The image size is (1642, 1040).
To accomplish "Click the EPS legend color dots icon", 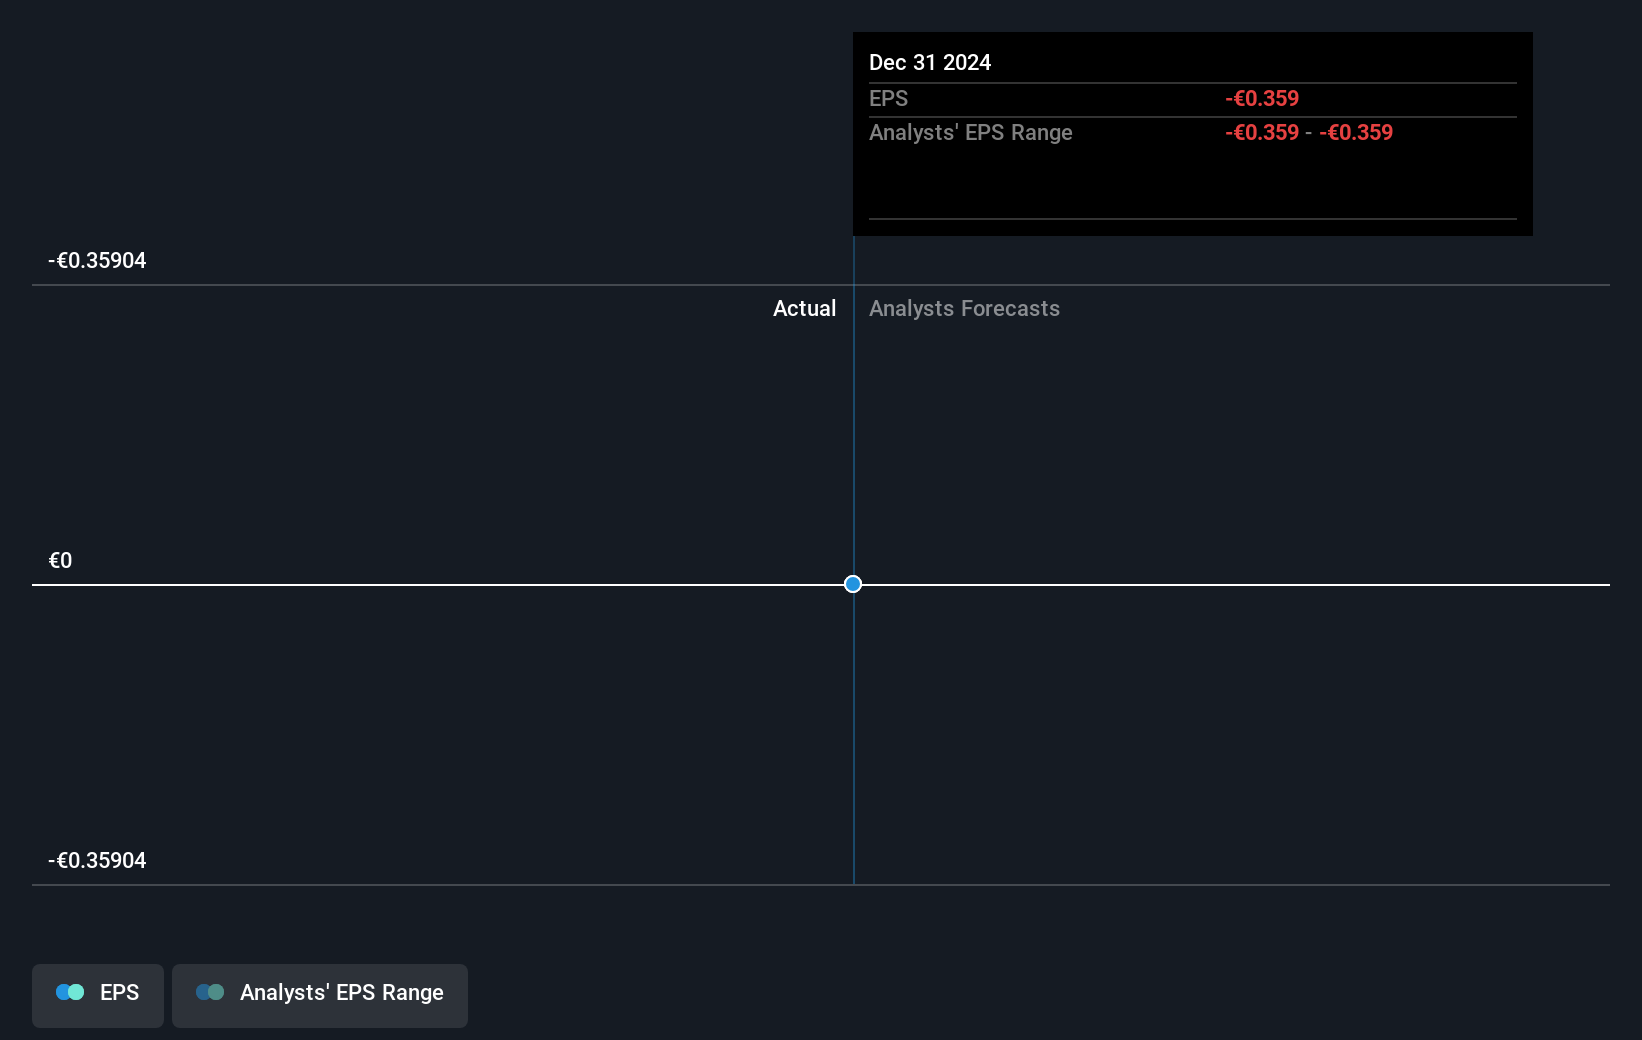I will [x=70, y=992].
